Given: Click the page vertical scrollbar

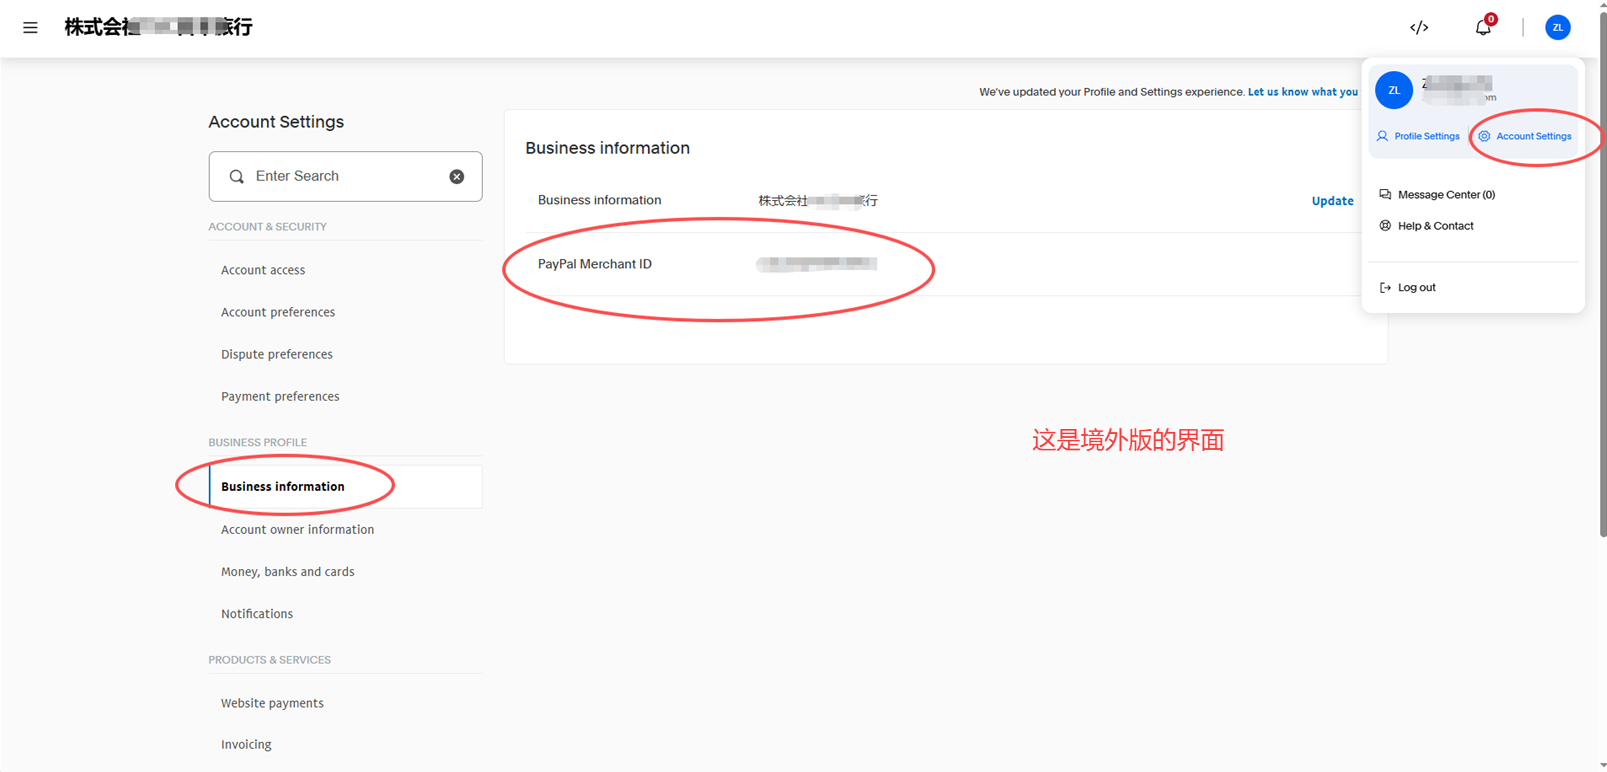Looking at the screenshot, I should pyautogui.click(x=1602, y=270).
